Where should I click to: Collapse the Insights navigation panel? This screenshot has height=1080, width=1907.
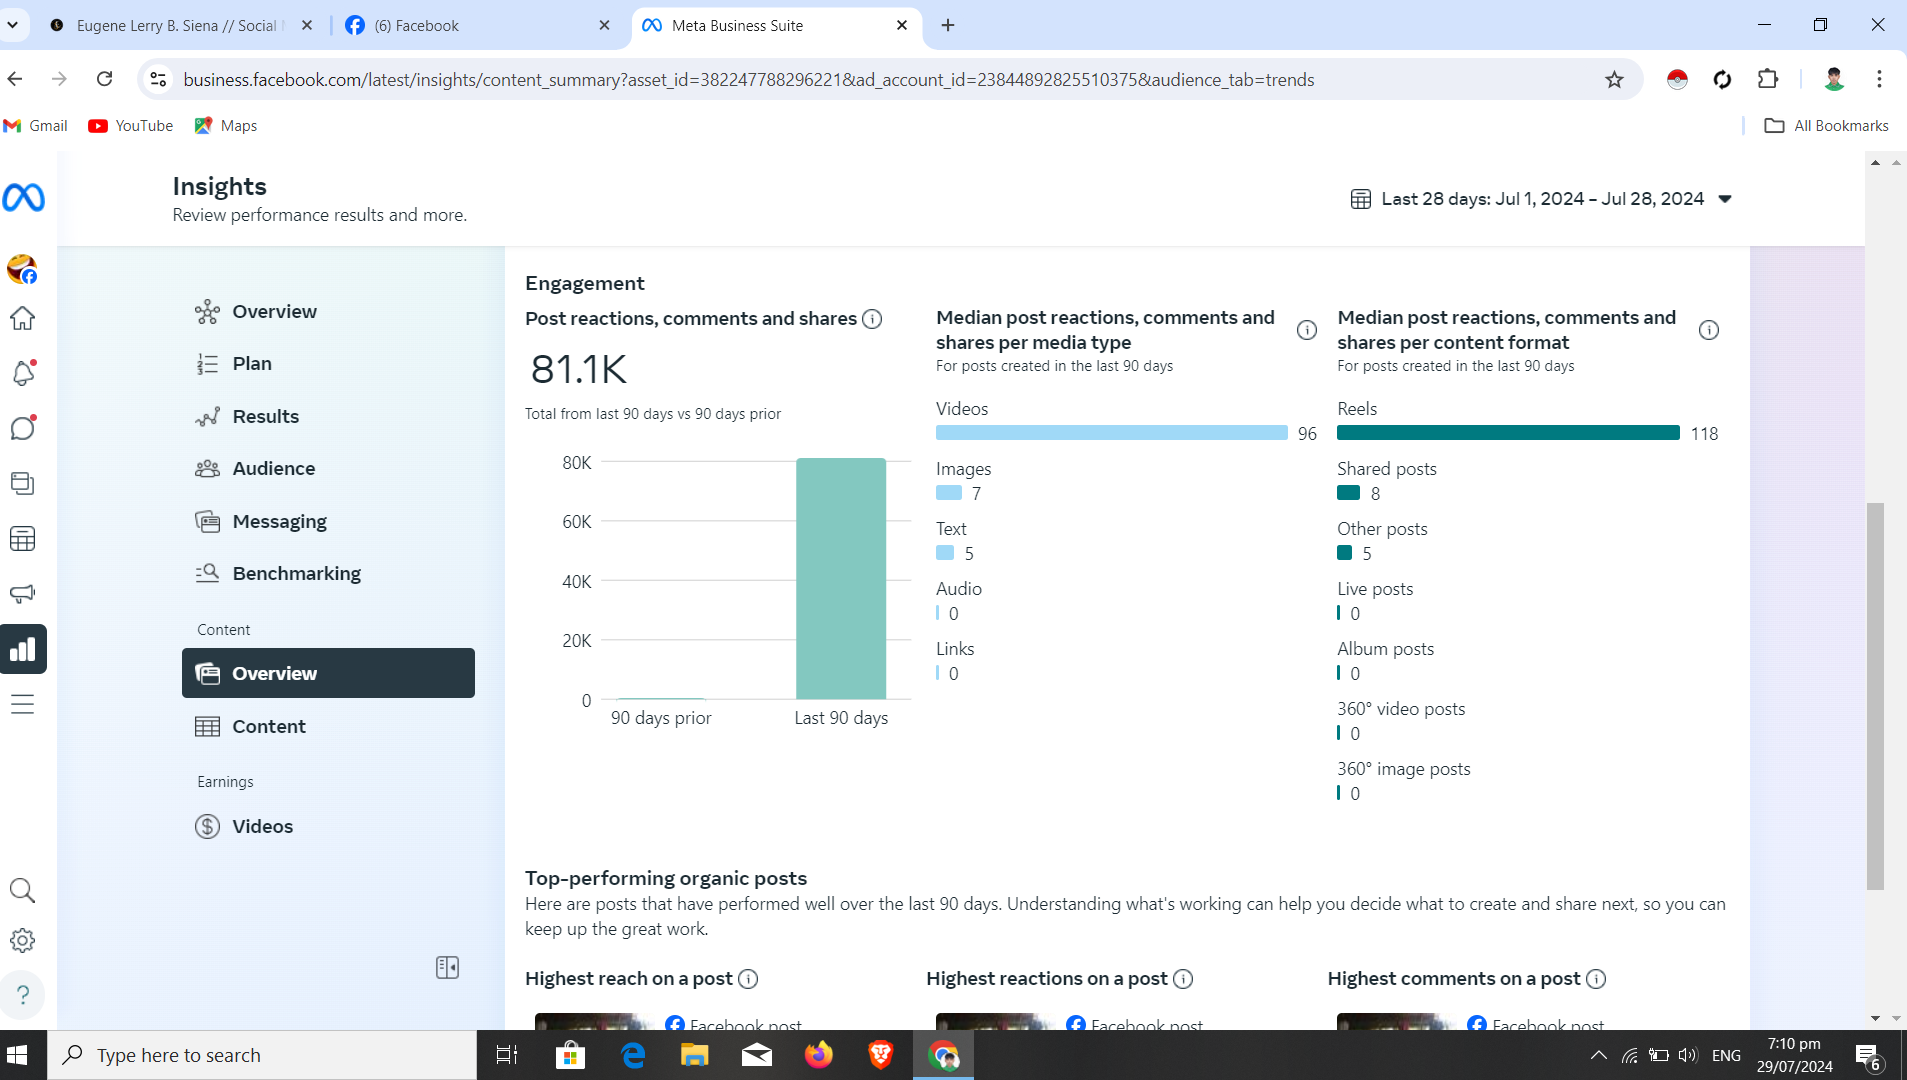point(447,967)
